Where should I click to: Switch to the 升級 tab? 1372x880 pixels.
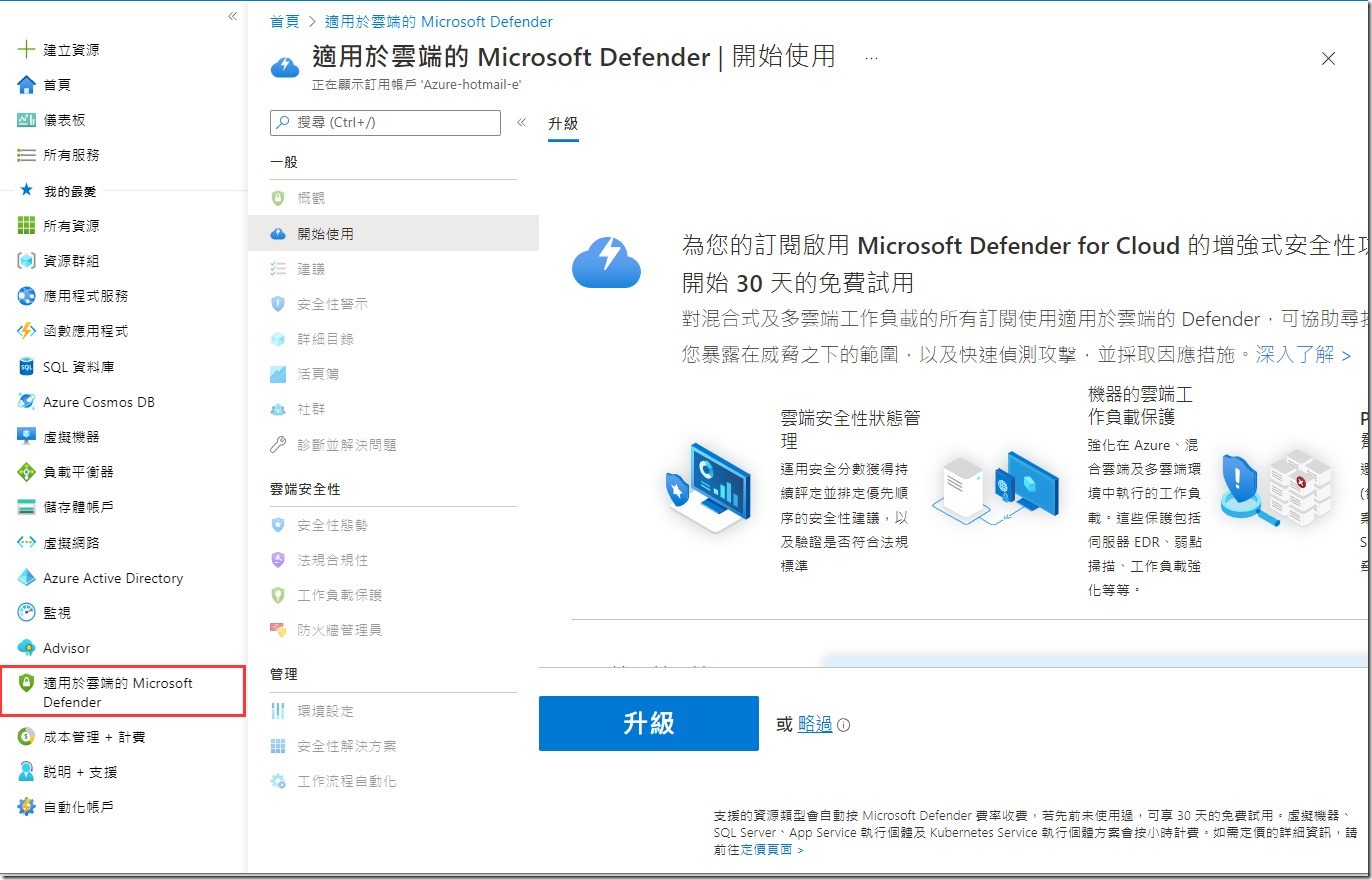(x=563, y=124)
